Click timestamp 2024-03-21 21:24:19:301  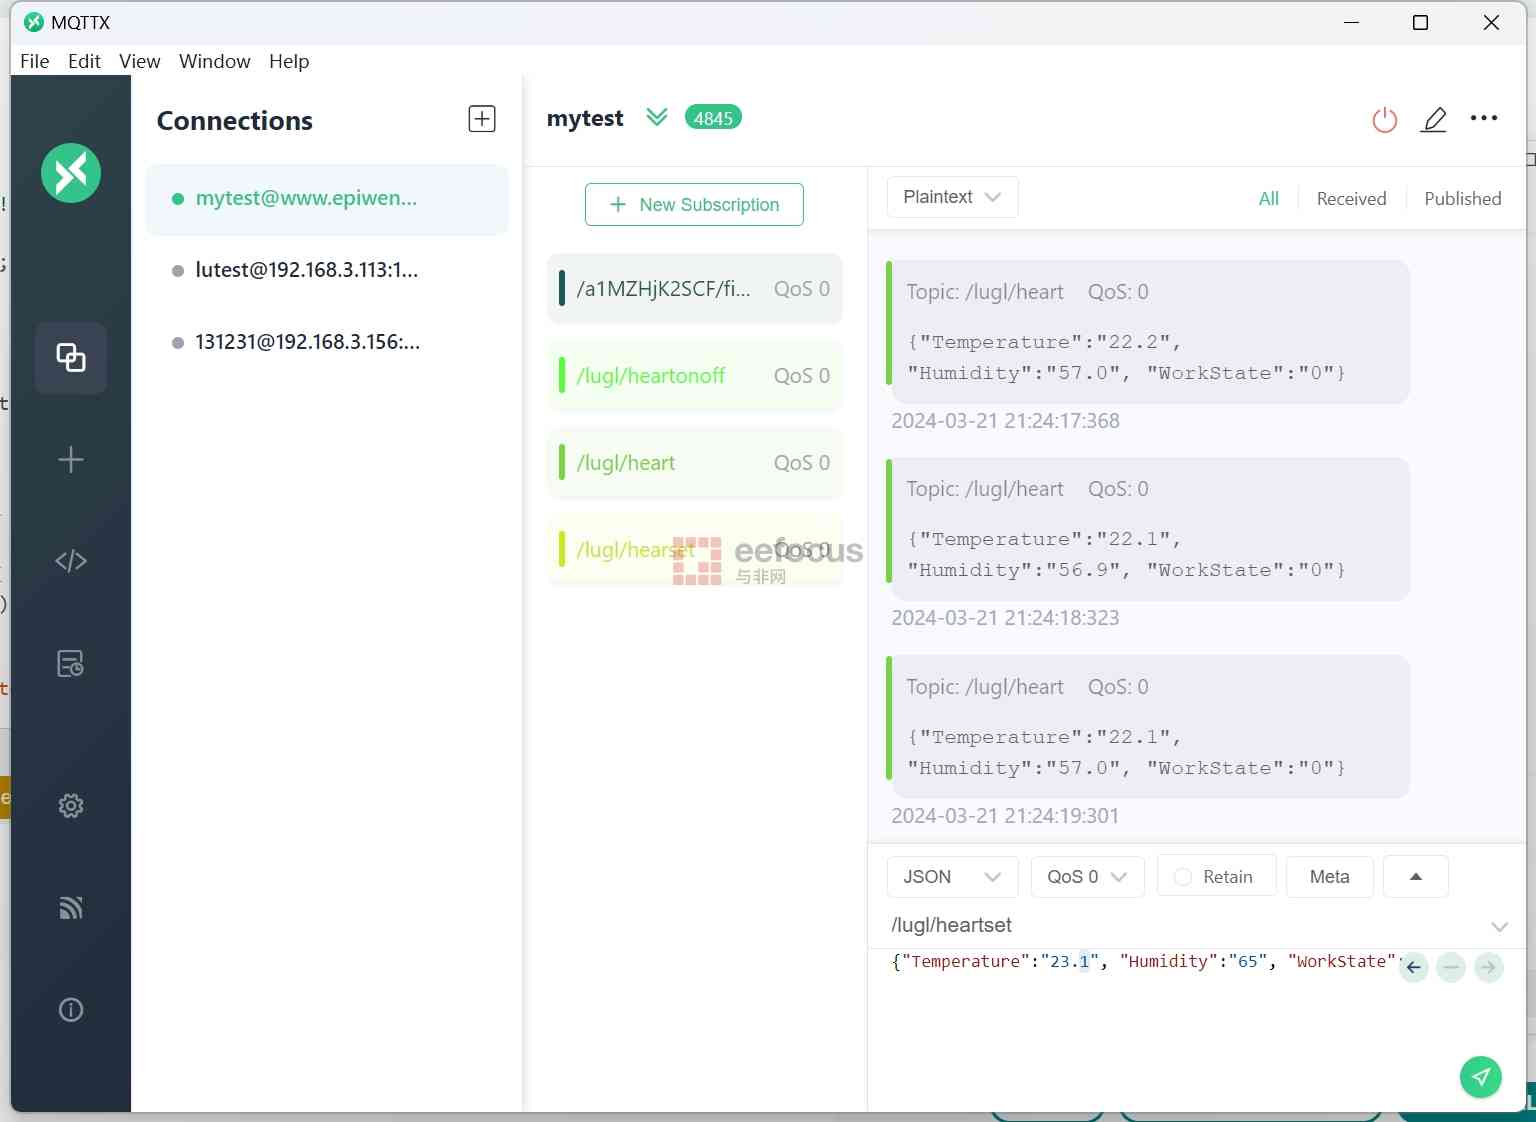(x=1005, y=816)
